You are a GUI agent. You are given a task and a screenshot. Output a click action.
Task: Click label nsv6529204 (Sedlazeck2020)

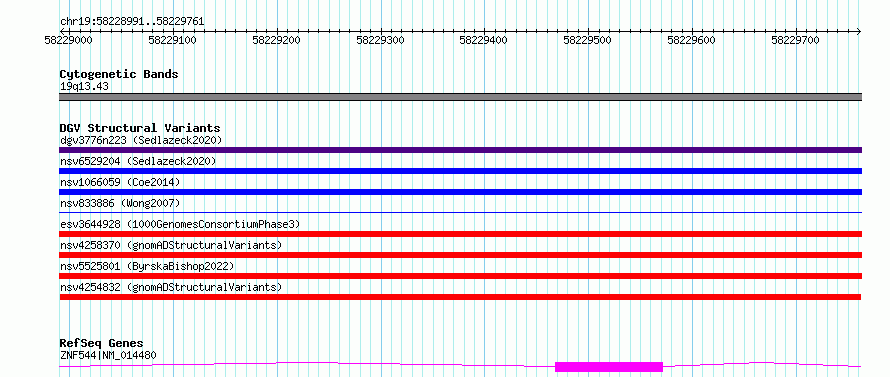coord(138,161)
